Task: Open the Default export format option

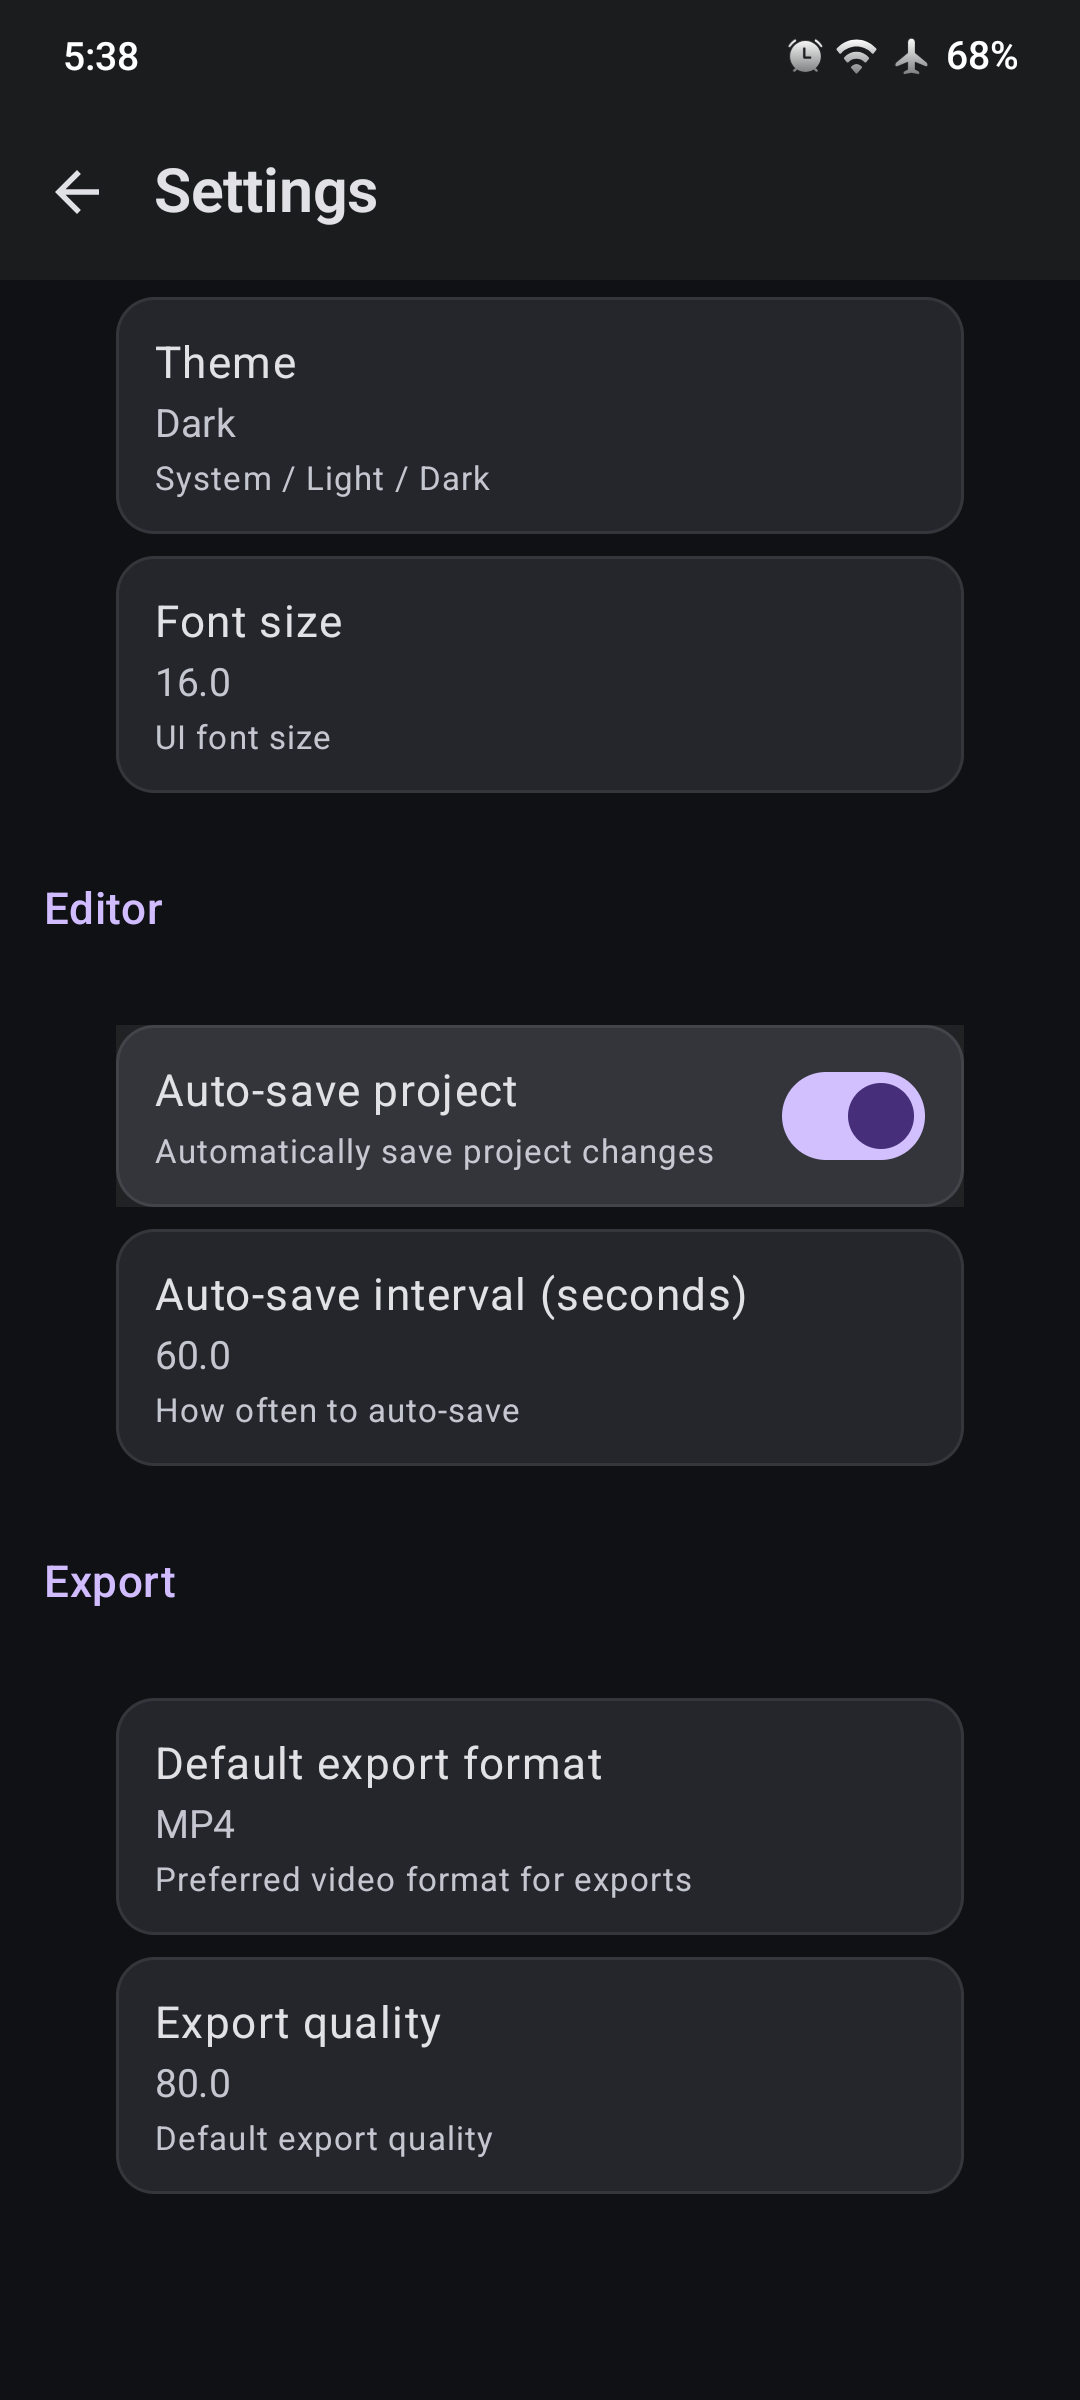Action: [540, 1816]
